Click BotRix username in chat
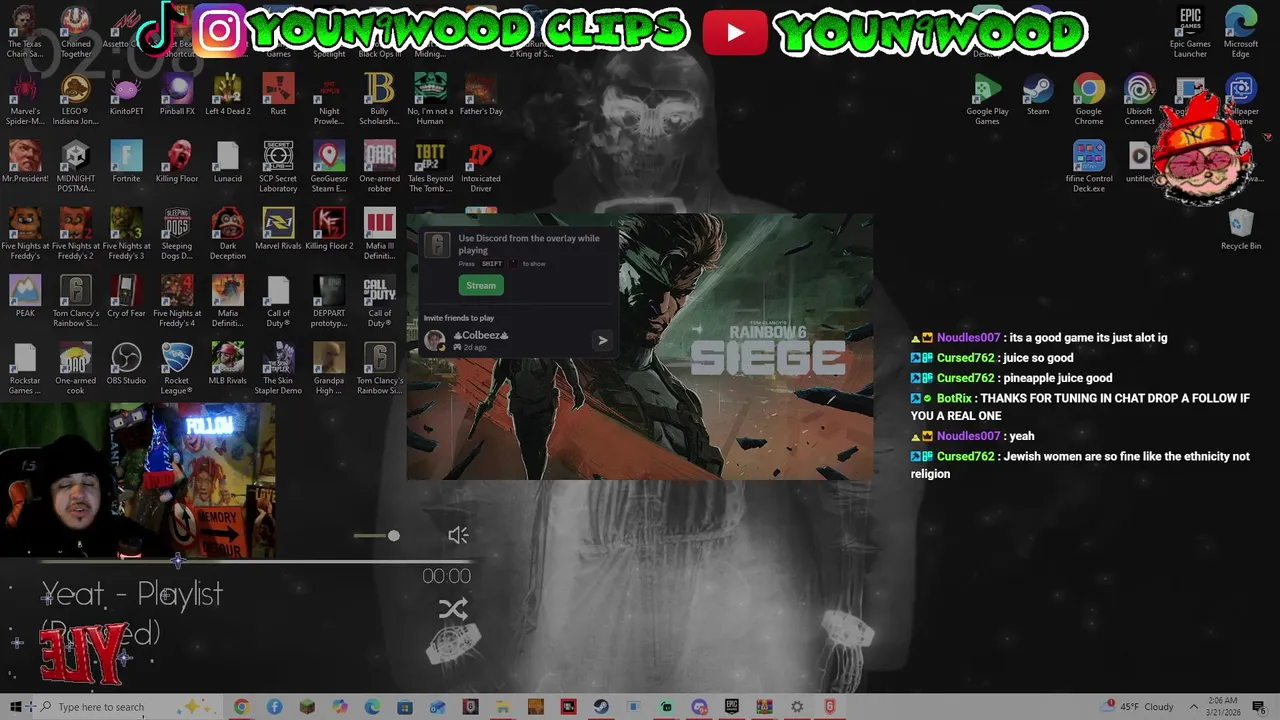The image size is (1280, 720). (x=954, y=398)
